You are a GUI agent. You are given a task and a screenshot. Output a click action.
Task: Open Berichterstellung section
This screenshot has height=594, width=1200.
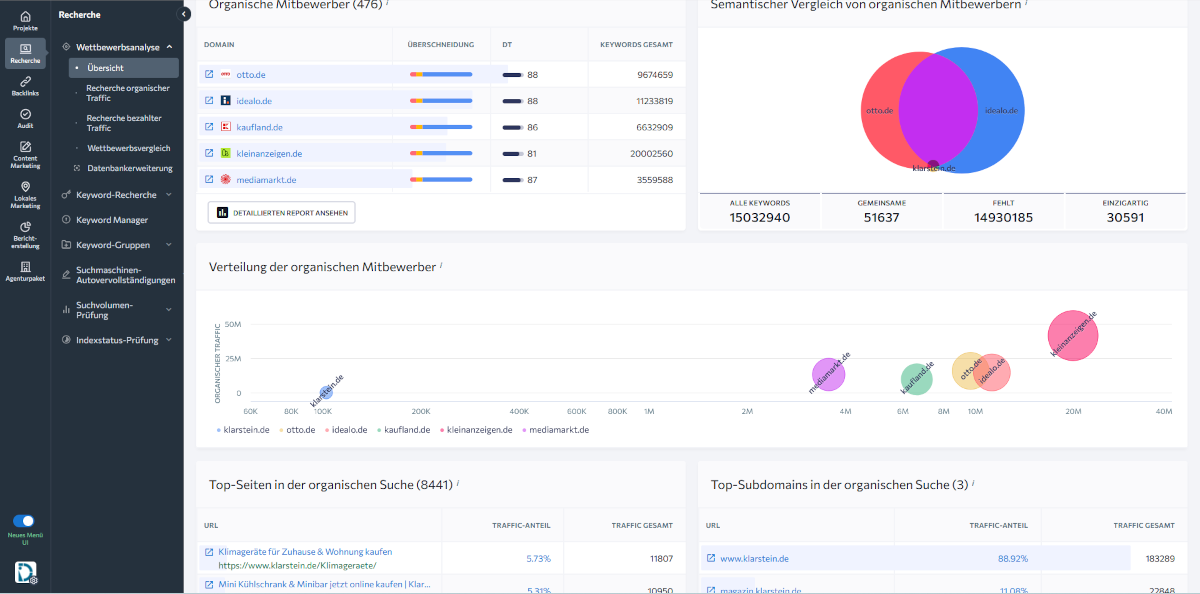[x=25, y=234]
